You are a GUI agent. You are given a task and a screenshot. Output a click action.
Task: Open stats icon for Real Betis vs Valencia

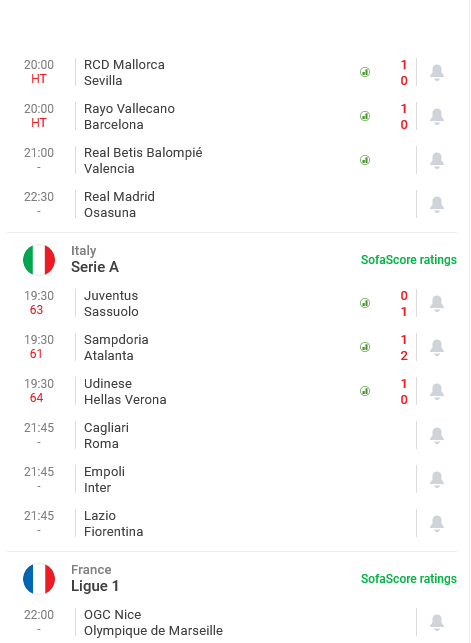tap(365, 160)
